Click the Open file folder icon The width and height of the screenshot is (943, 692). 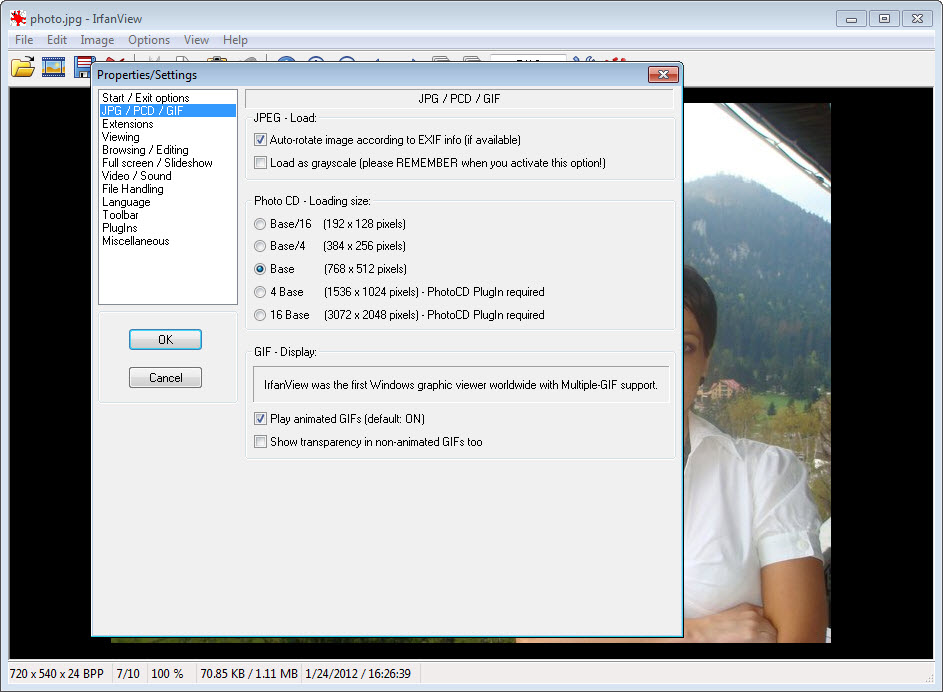23,67
